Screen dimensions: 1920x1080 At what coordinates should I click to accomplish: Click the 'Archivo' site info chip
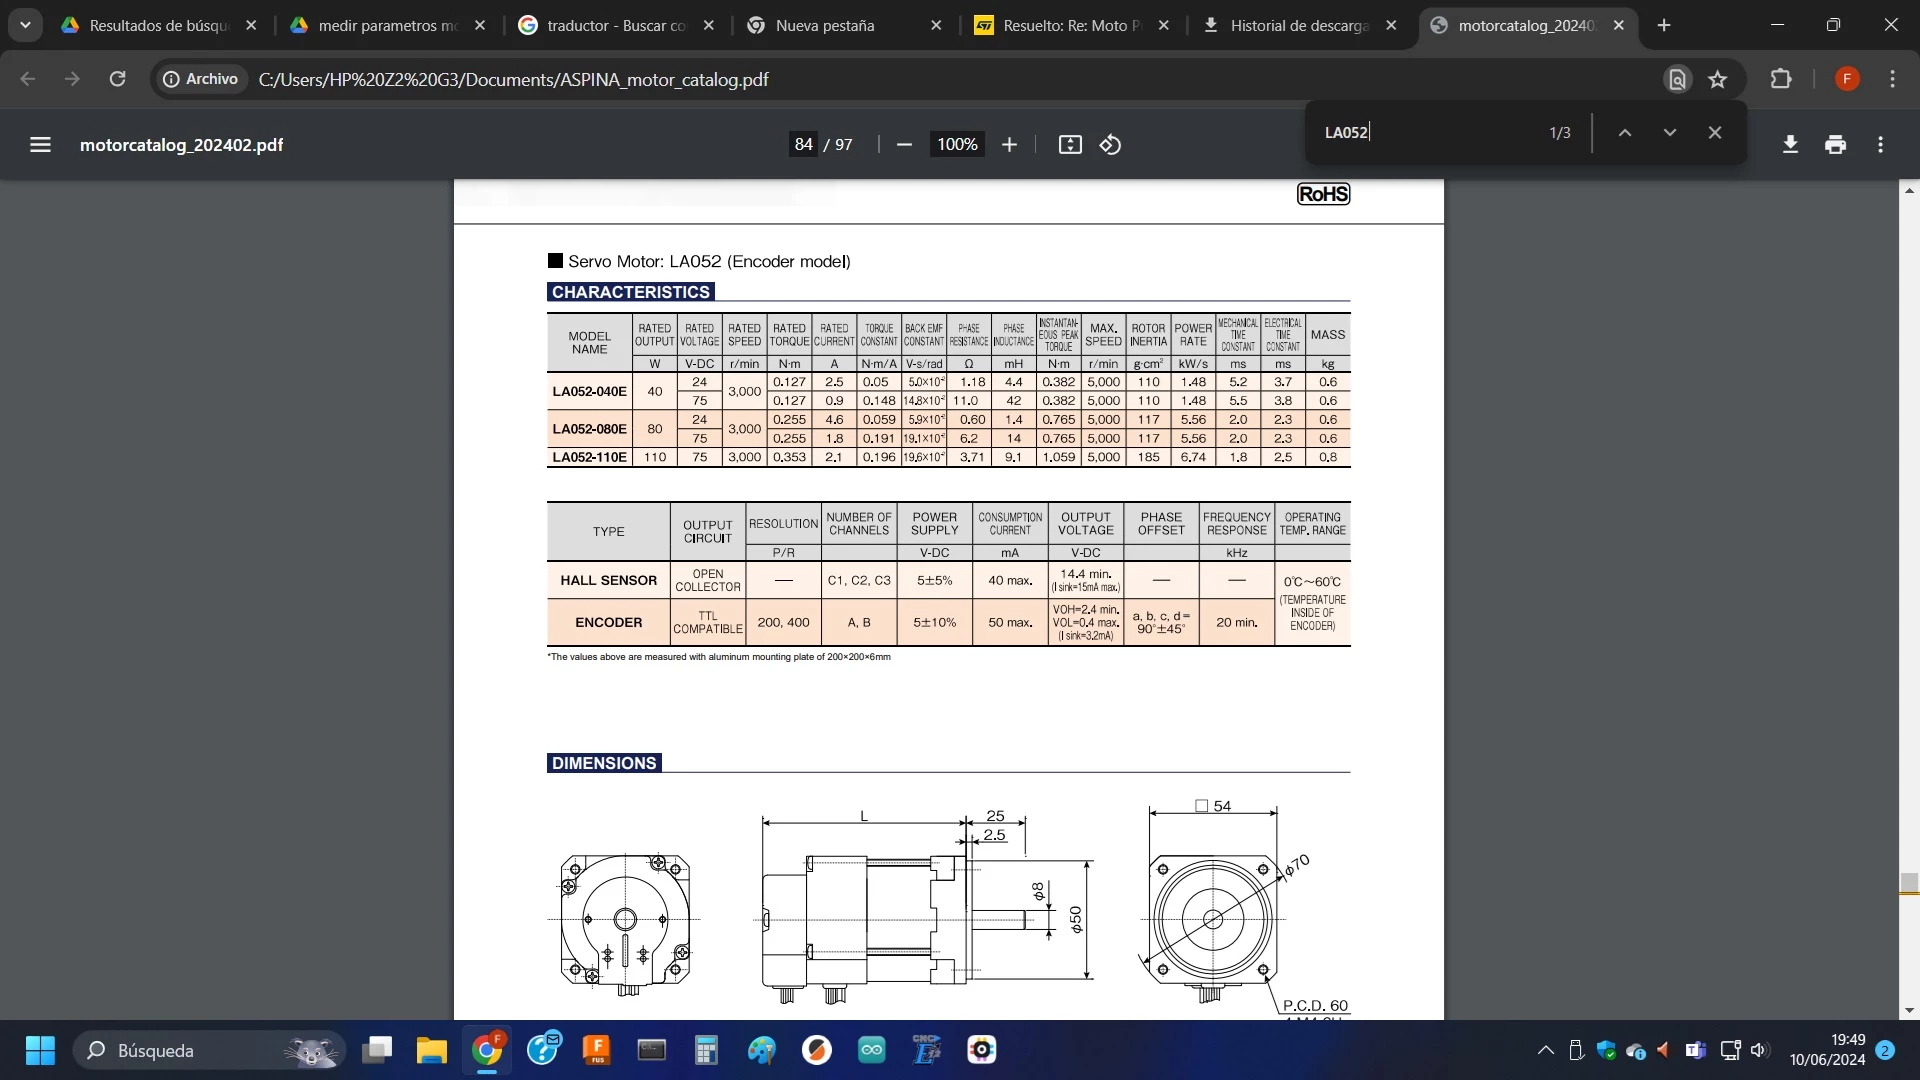click(x=200, y=79)
